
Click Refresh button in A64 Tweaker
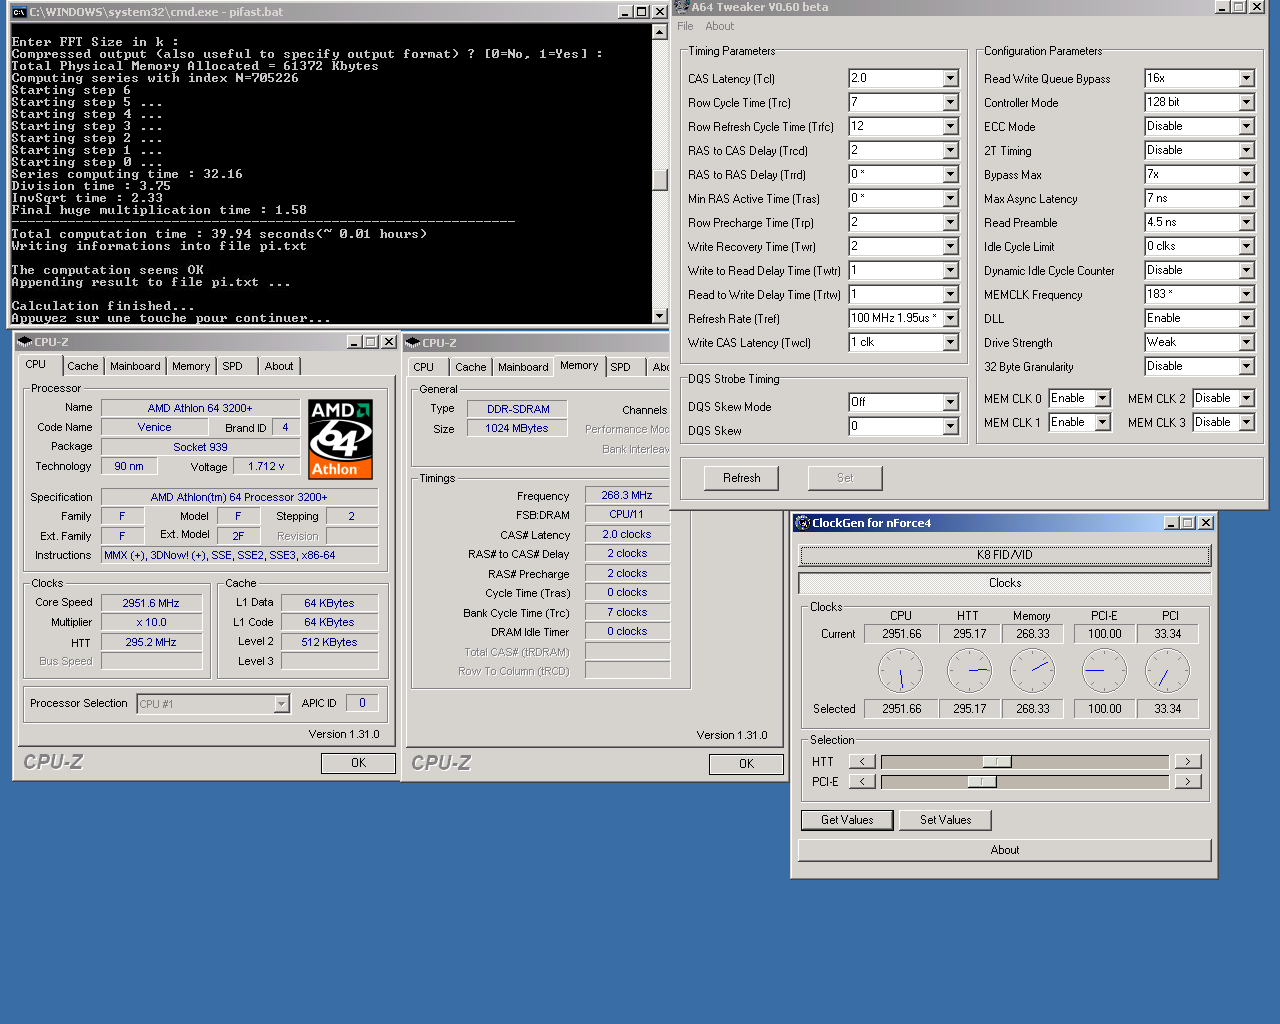pos(742,478)
